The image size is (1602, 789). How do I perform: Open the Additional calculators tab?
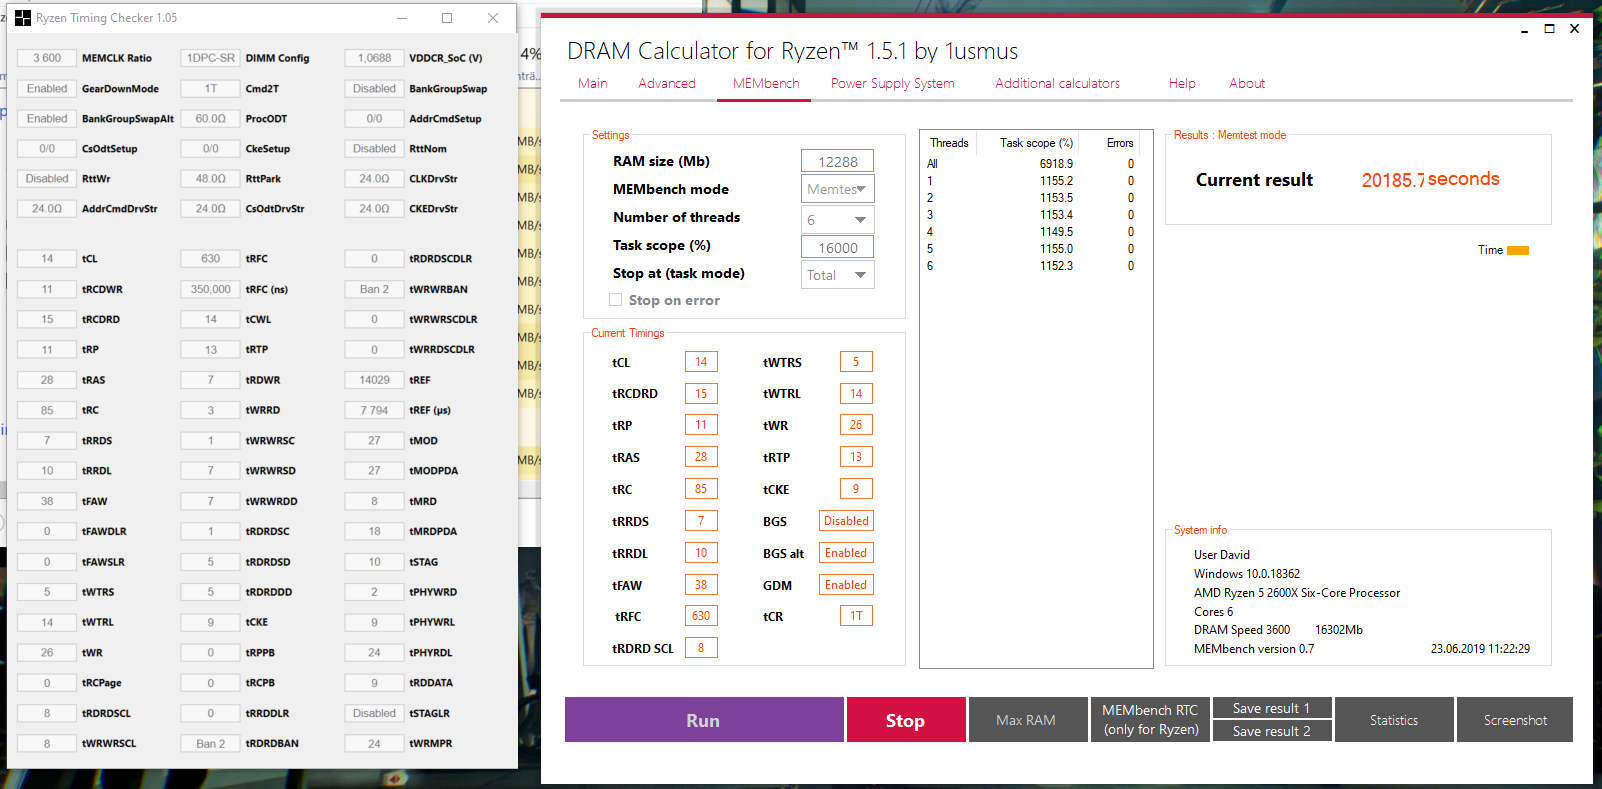(1057, 84)
